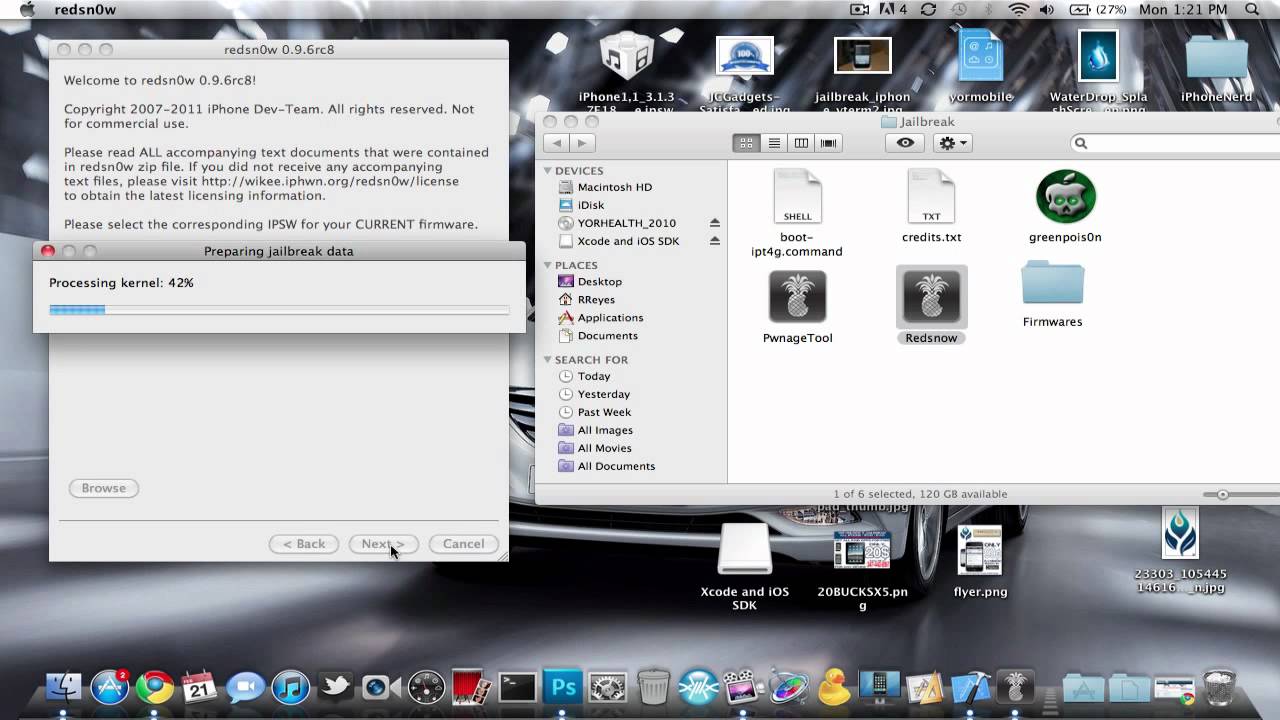Switch Finder to list view
This screenshot has width=1280, height=720.
(x=773, y=143)
